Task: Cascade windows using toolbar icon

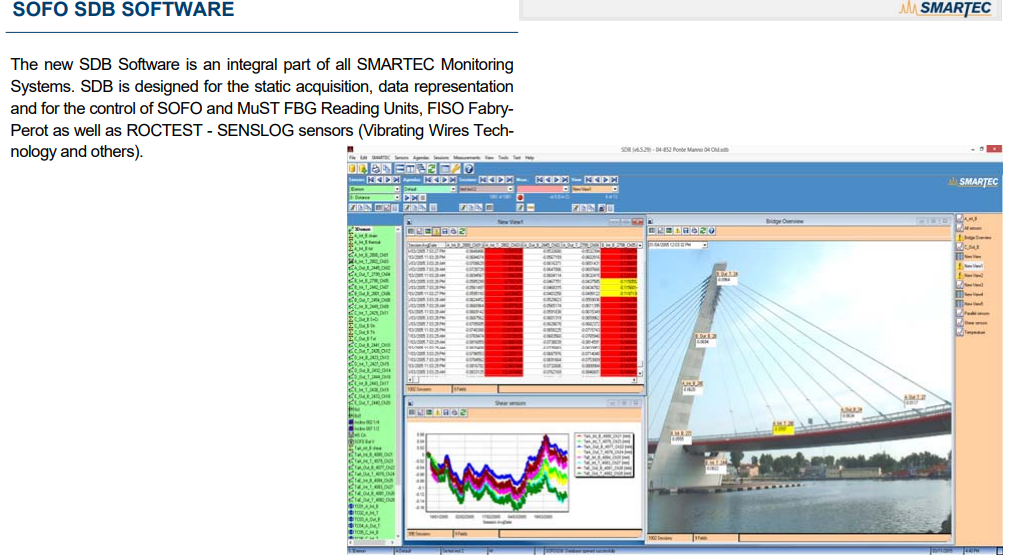Action: click(x=421, y=169)
